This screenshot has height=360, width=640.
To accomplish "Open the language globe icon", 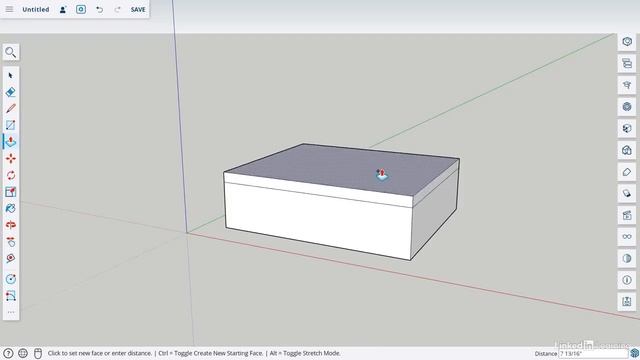I will (23, 353).
